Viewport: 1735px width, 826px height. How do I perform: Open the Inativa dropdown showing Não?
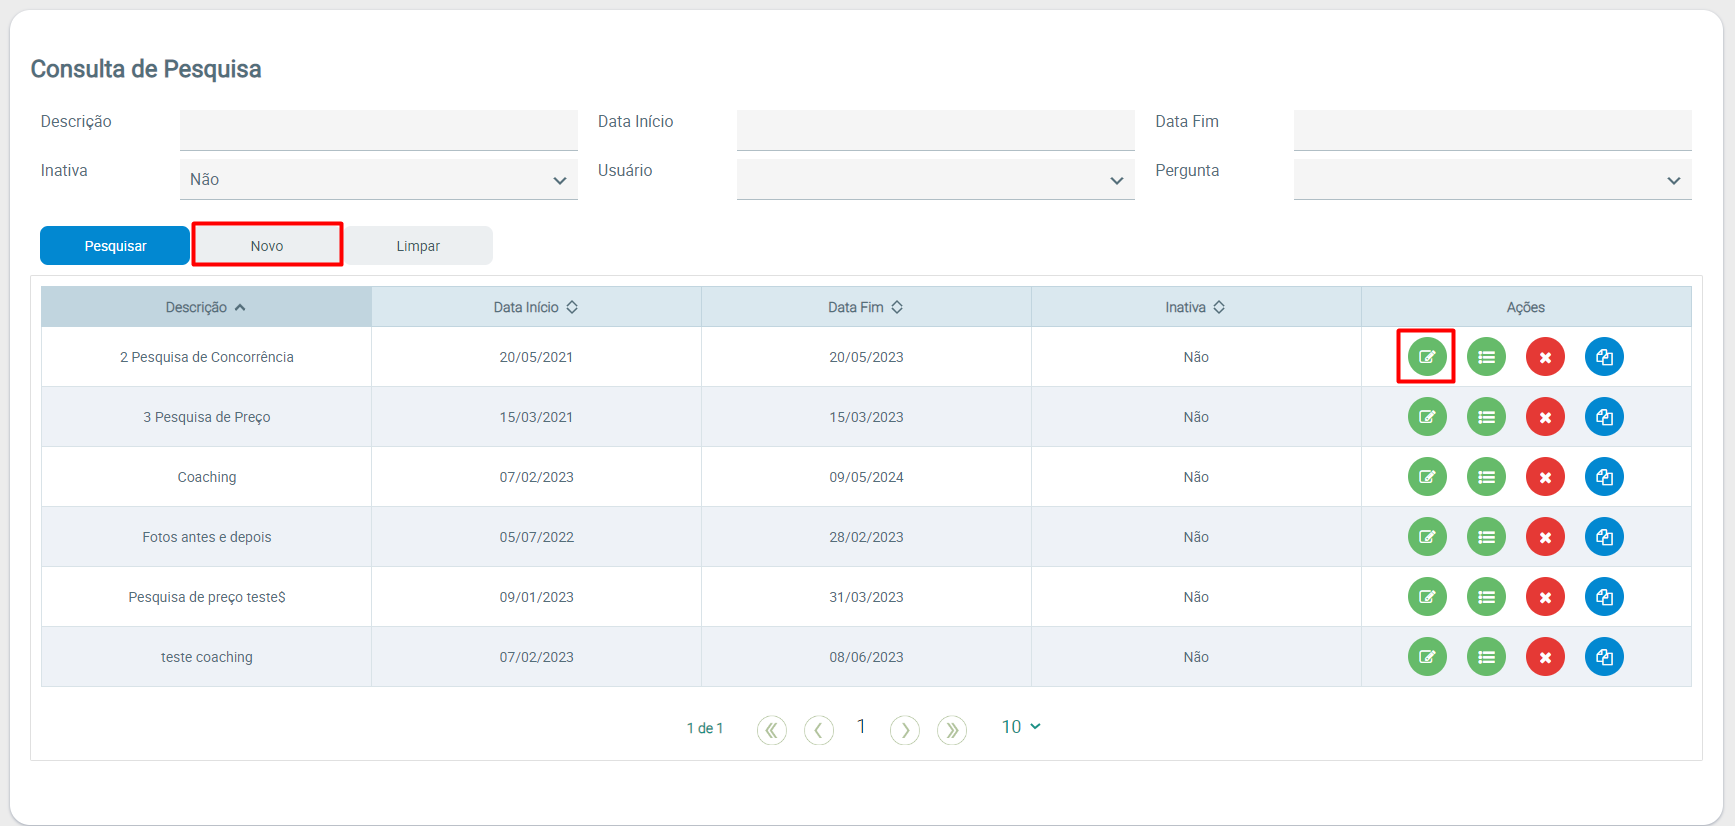tap(378, 180)
